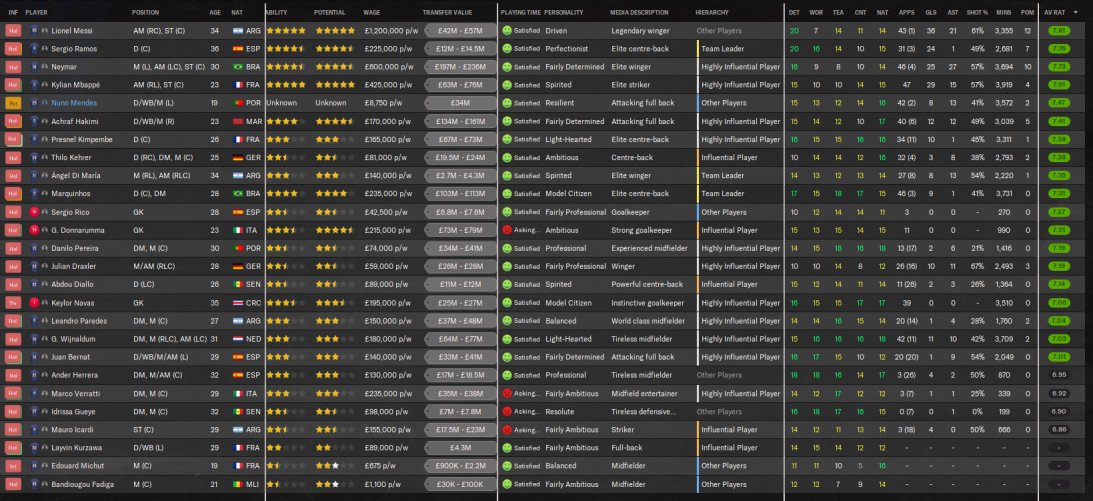Screen dimensions: 1093x501
Task: Click Neymar's £600,000 p/w wage cell
Action: coord(388,67)
